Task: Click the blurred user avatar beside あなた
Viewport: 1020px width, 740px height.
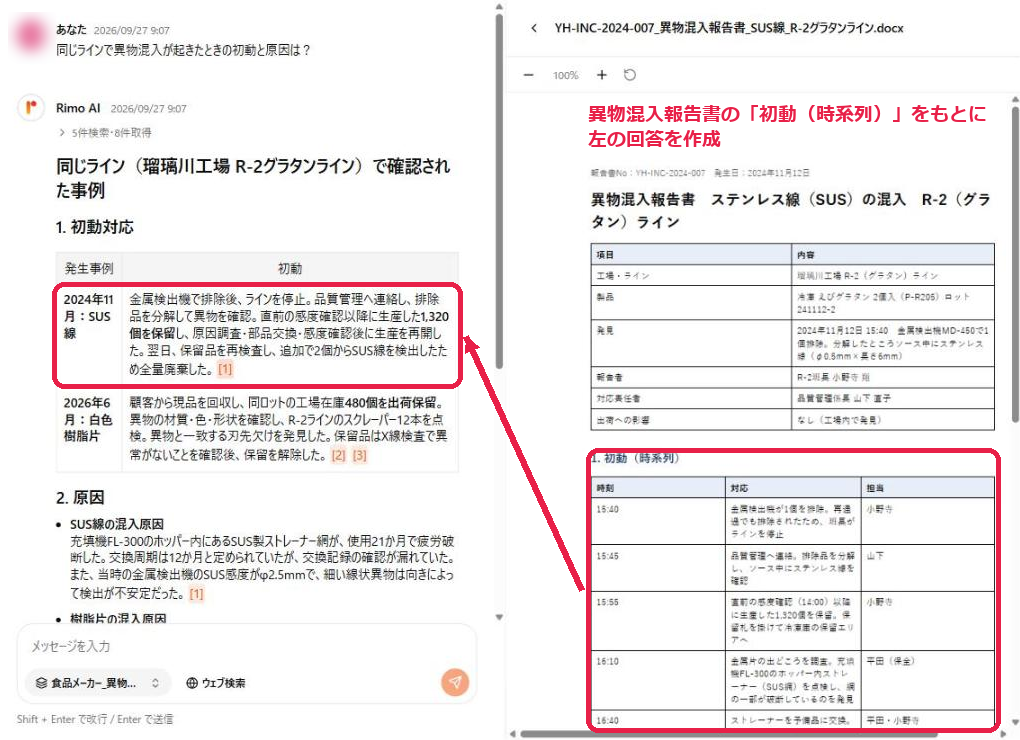Action: click(31, 35)
